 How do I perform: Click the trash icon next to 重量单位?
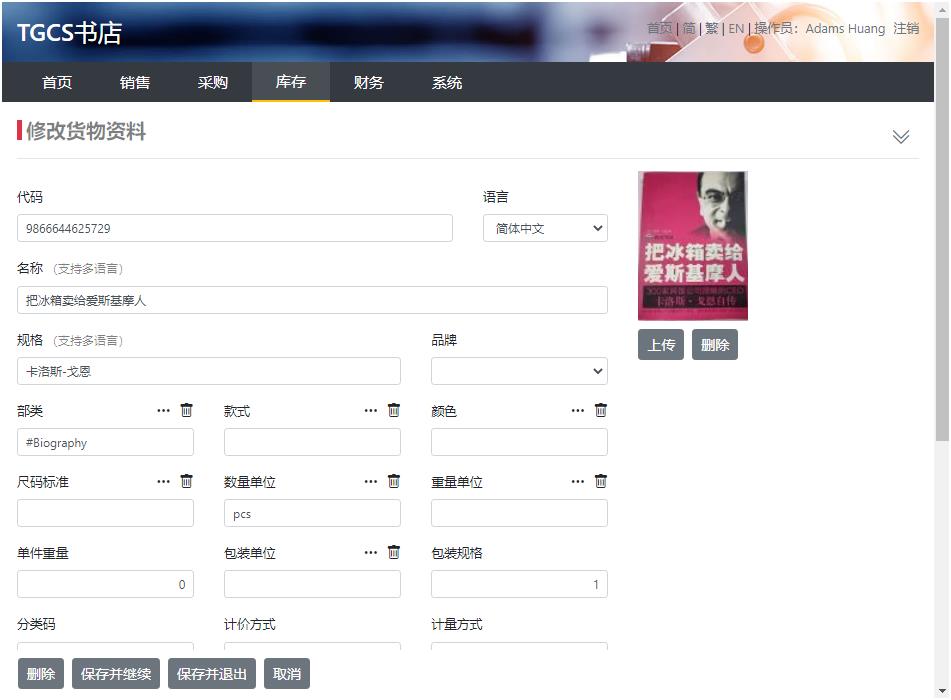601,481
